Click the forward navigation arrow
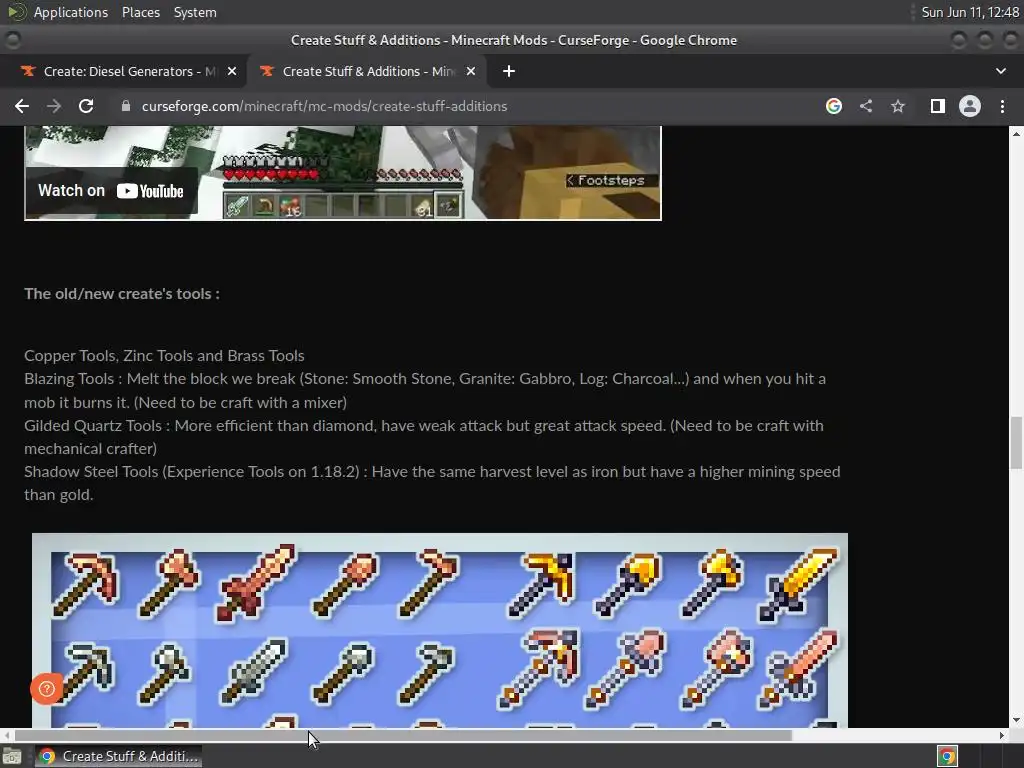Viewport: 1024px width, 768px height. [54, 106]
